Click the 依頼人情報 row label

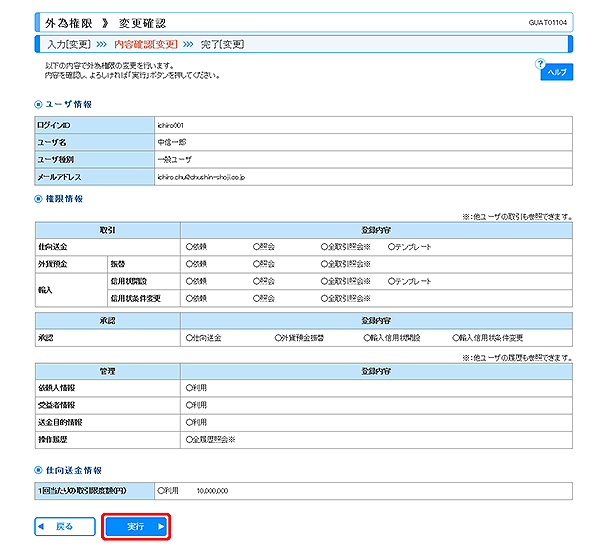(x=56, y=388)
